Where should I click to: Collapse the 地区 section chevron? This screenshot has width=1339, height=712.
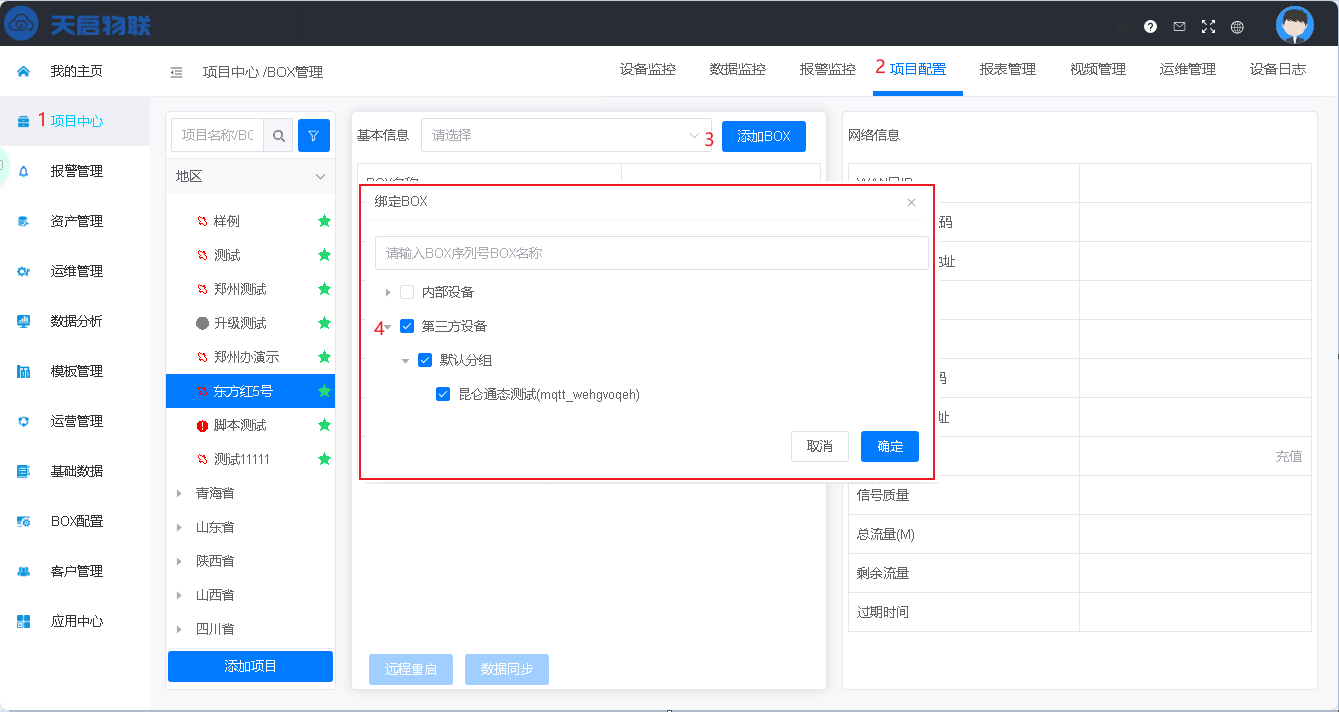click(x=320, y=176)
